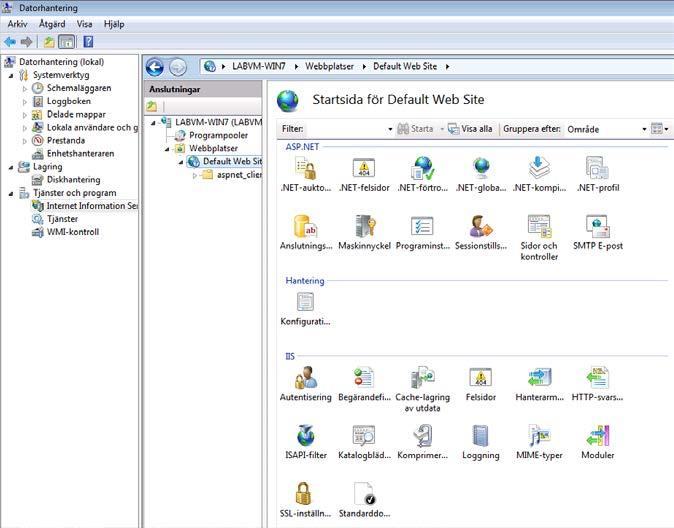Open the SMTP E-post icon

[598, 227]
